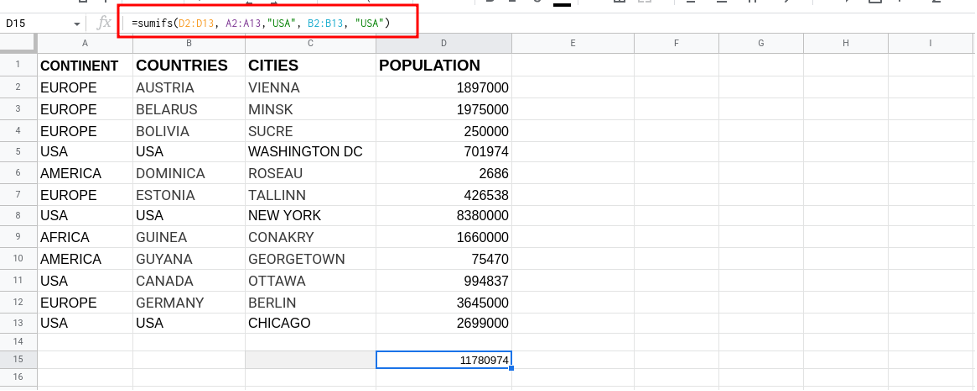Screen dimensions: 977x391
Task: Select the cell containing 1660000
Action: coord(444,237)
